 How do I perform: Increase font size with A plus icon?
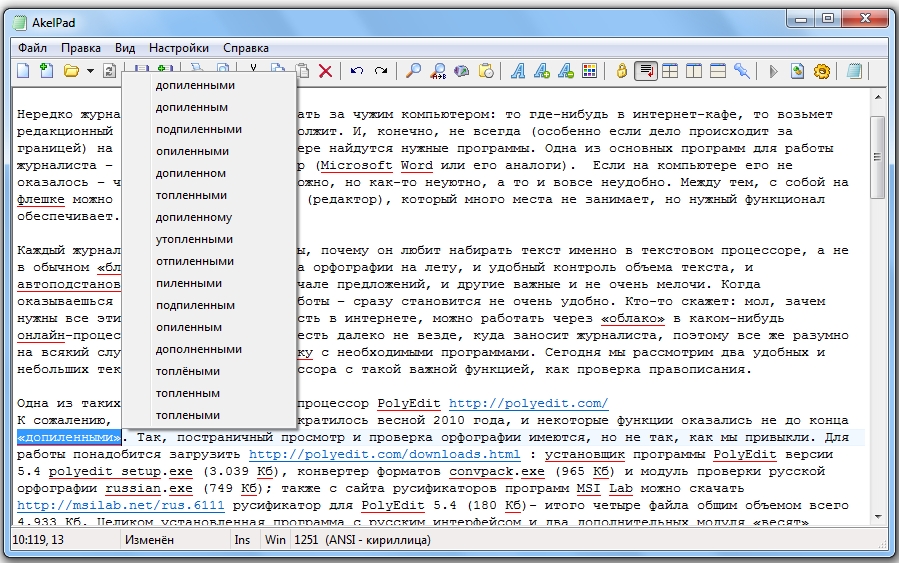pyautogui.click(x=542, y=71)
